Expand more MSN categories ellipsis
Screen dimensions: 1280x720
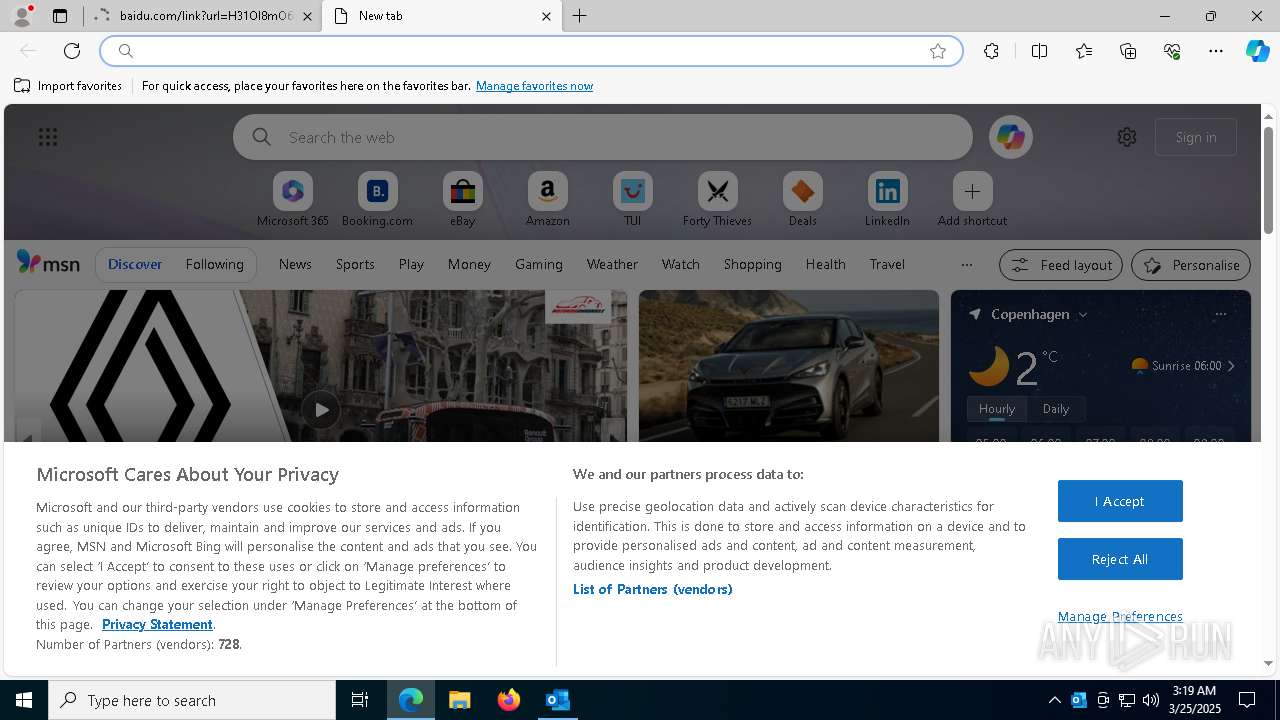(x=966, y=264)
